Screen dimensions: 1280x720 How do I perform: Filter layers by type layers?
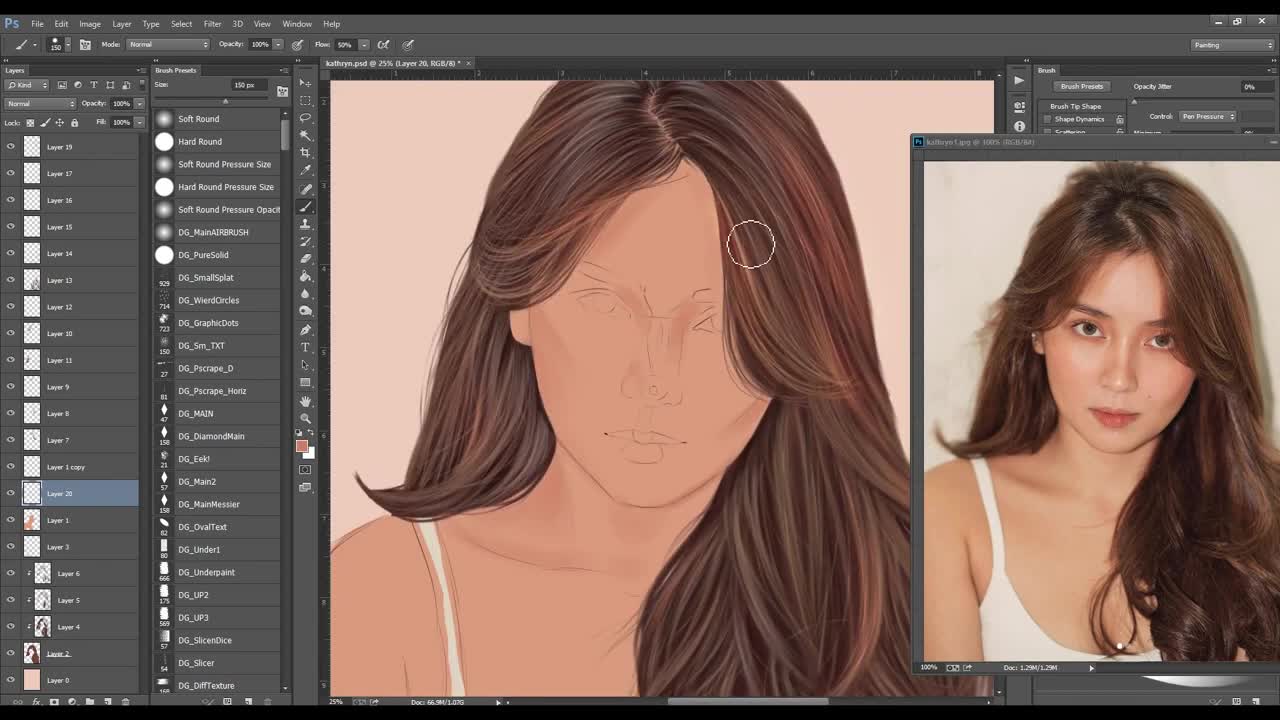point(94,85)
